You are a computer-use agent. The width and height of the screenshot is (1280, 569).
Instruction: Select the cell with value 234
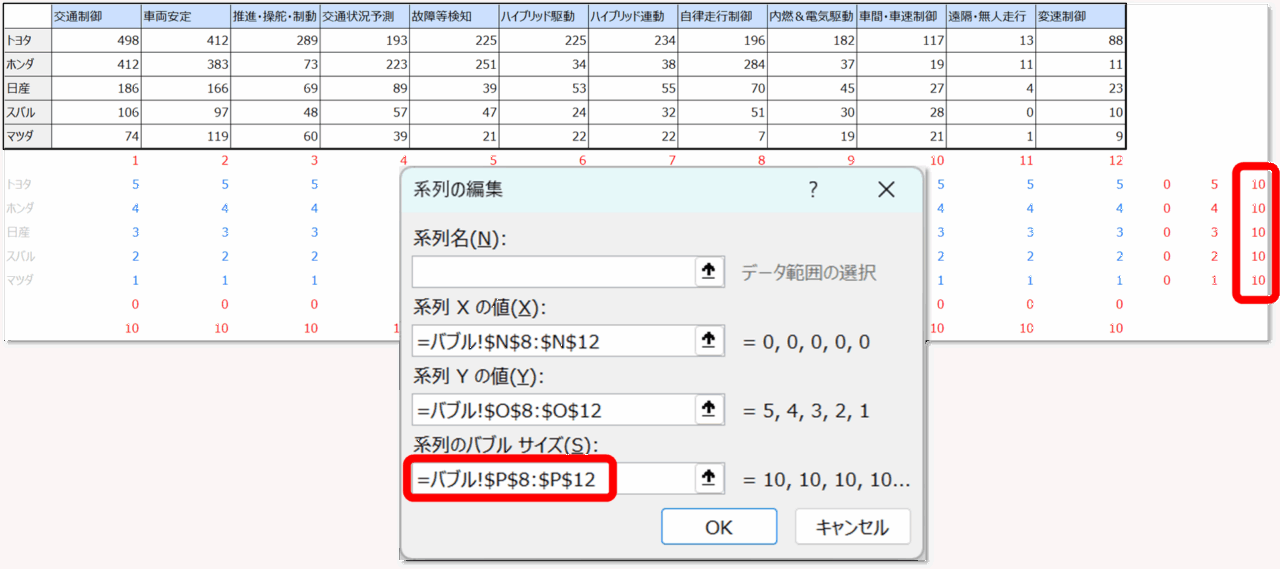pos(633,40)
